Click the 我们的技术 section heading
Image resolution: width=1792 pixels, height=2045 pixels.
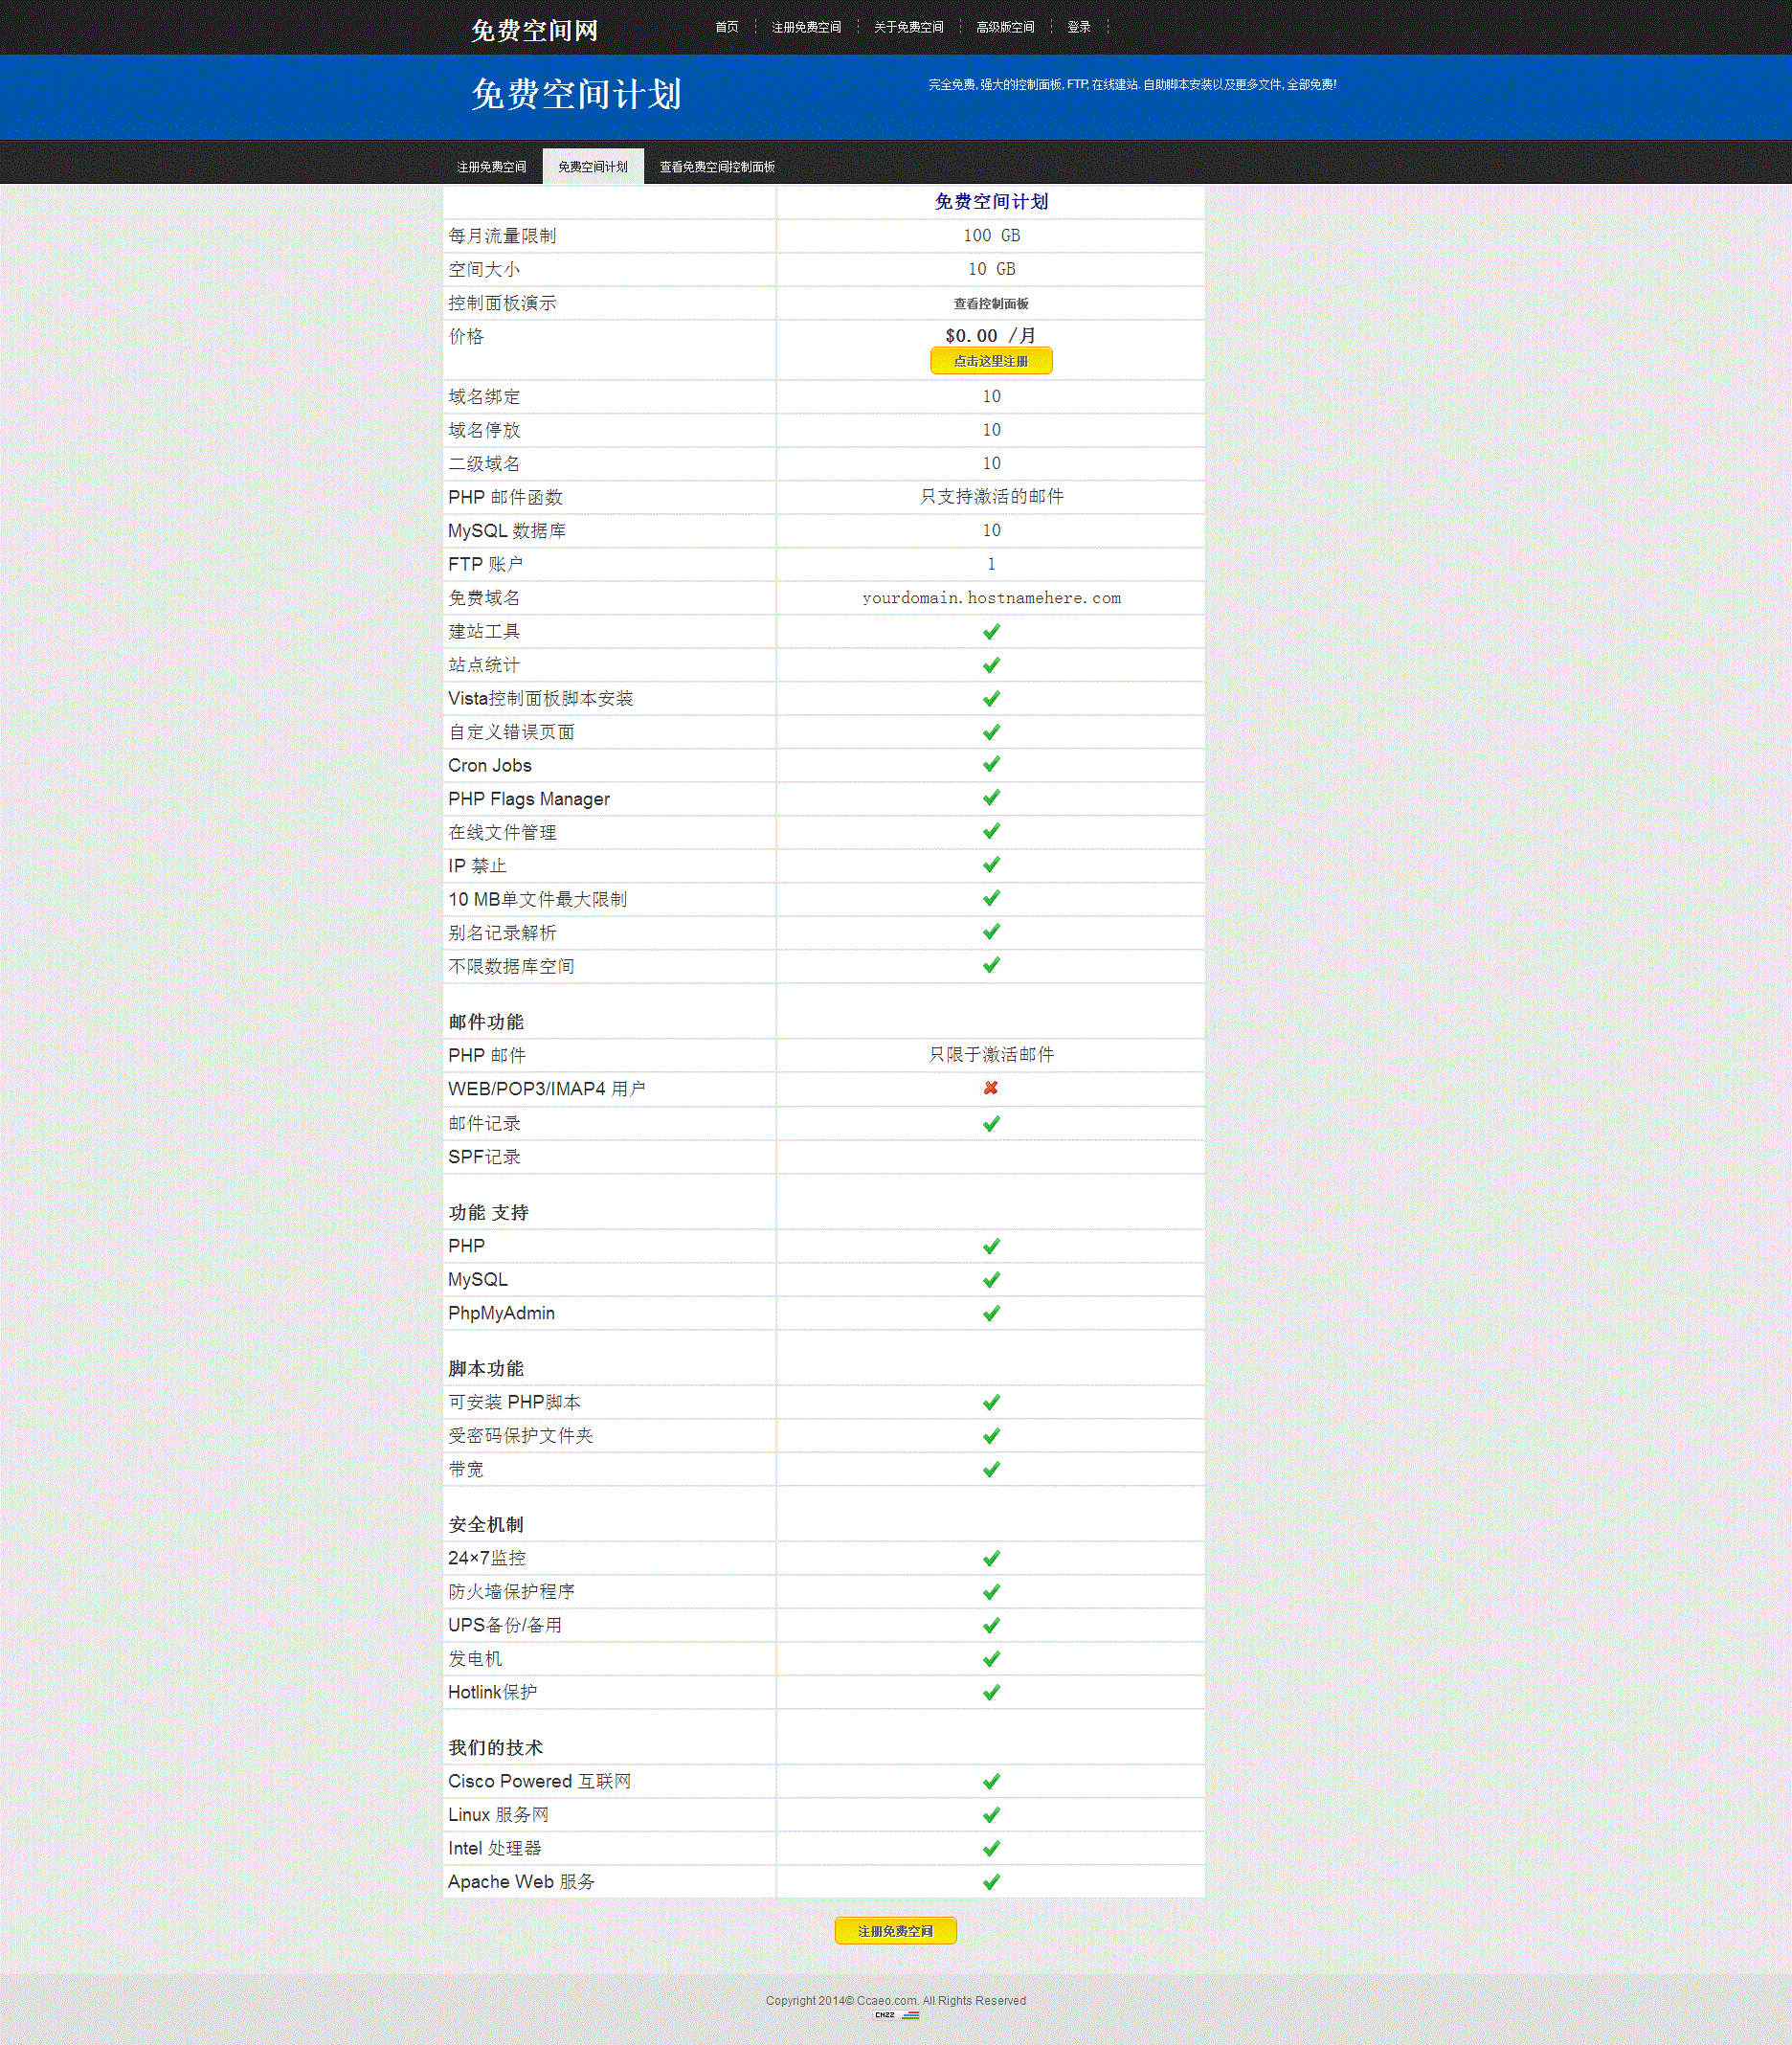pyautogui.click(x=495, y=1747)
